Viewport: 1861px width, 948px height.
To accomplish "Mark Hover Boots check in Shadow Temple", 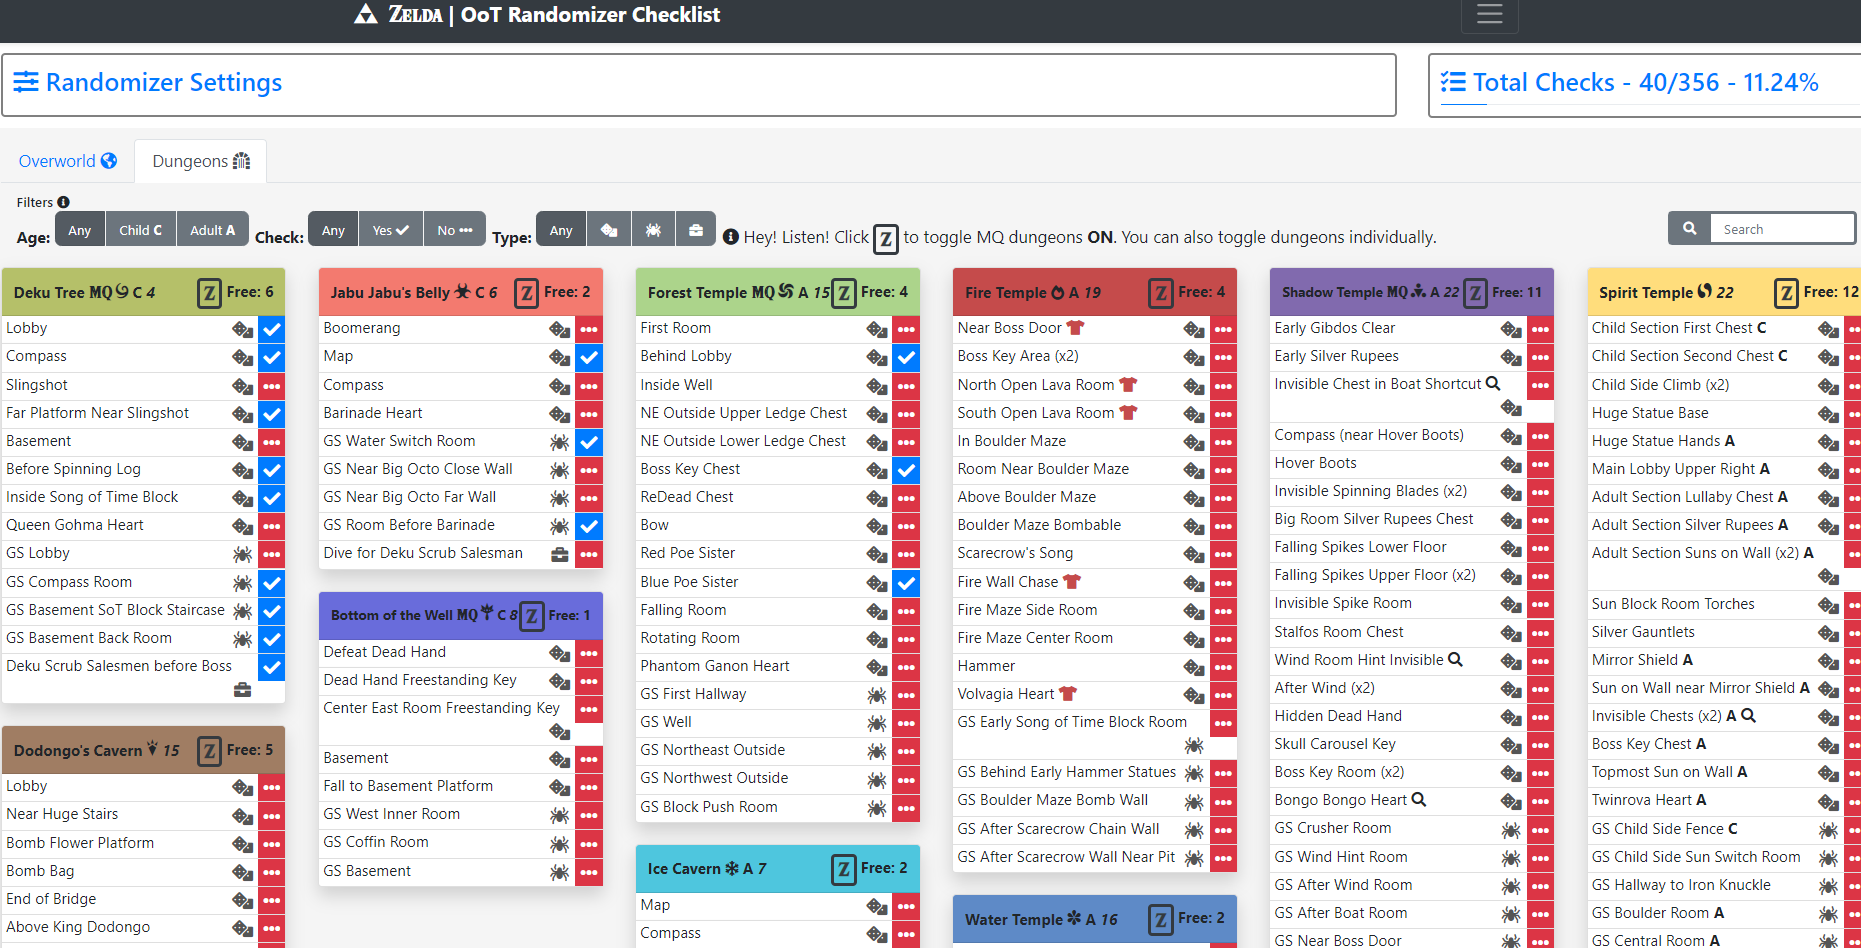I will point(1540,464).
